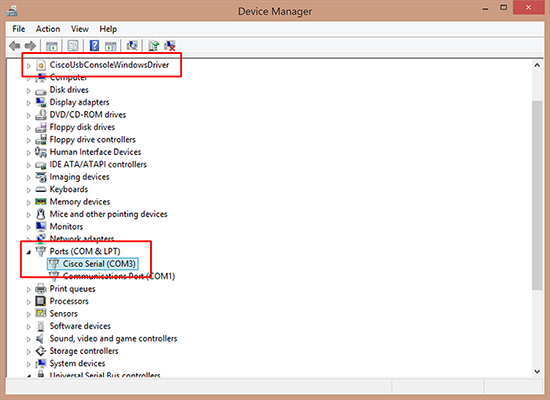The width and height of the screenshot is (550, 400).
Task: Select the Memory devices label
Action: tap(80, 202)
